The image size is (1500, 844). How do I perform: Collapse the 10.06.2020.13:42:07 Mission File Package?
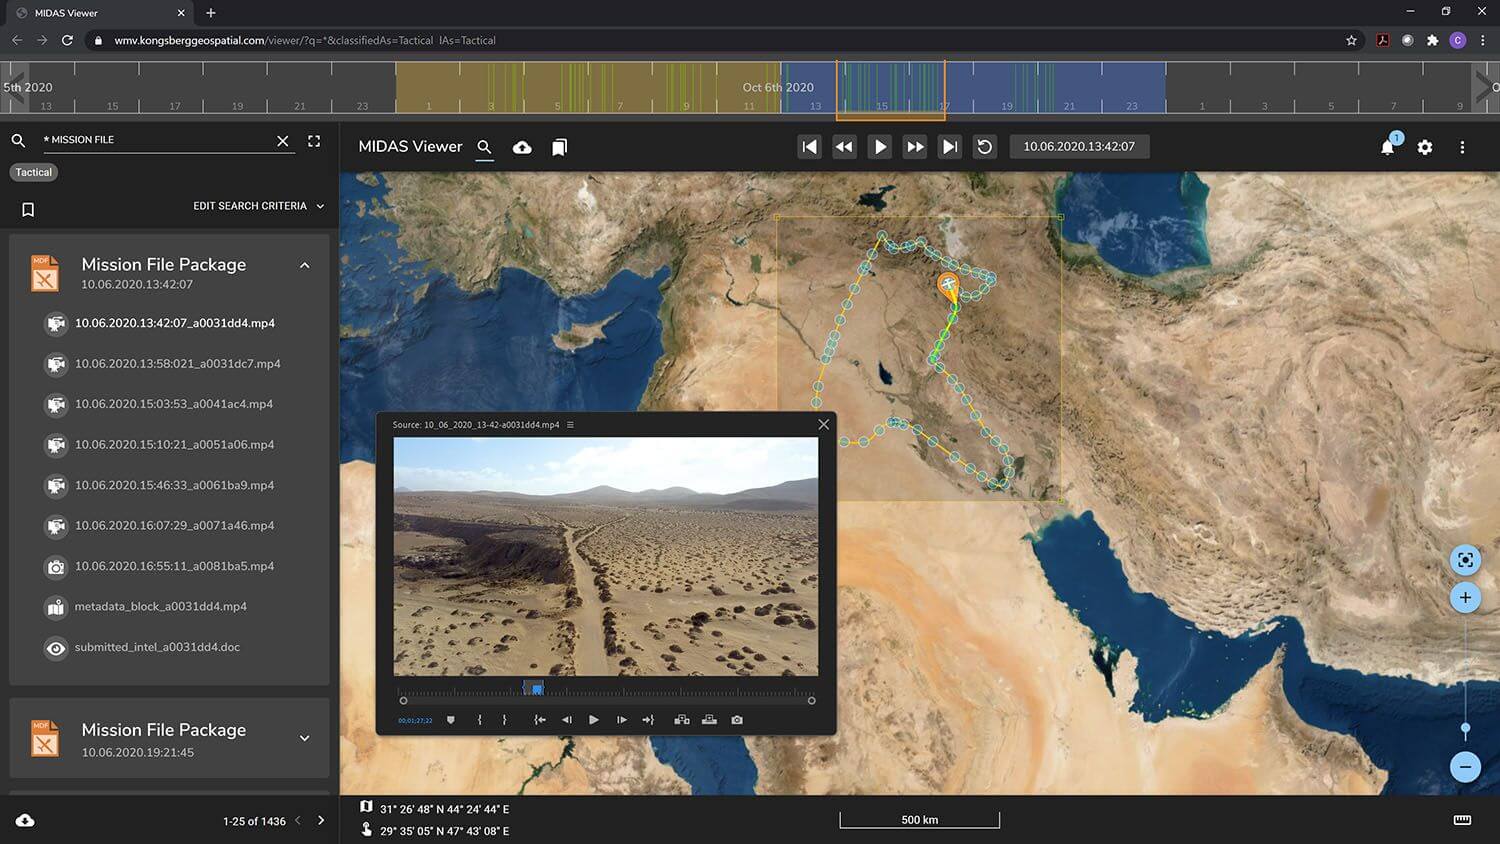tap(305, 266)
